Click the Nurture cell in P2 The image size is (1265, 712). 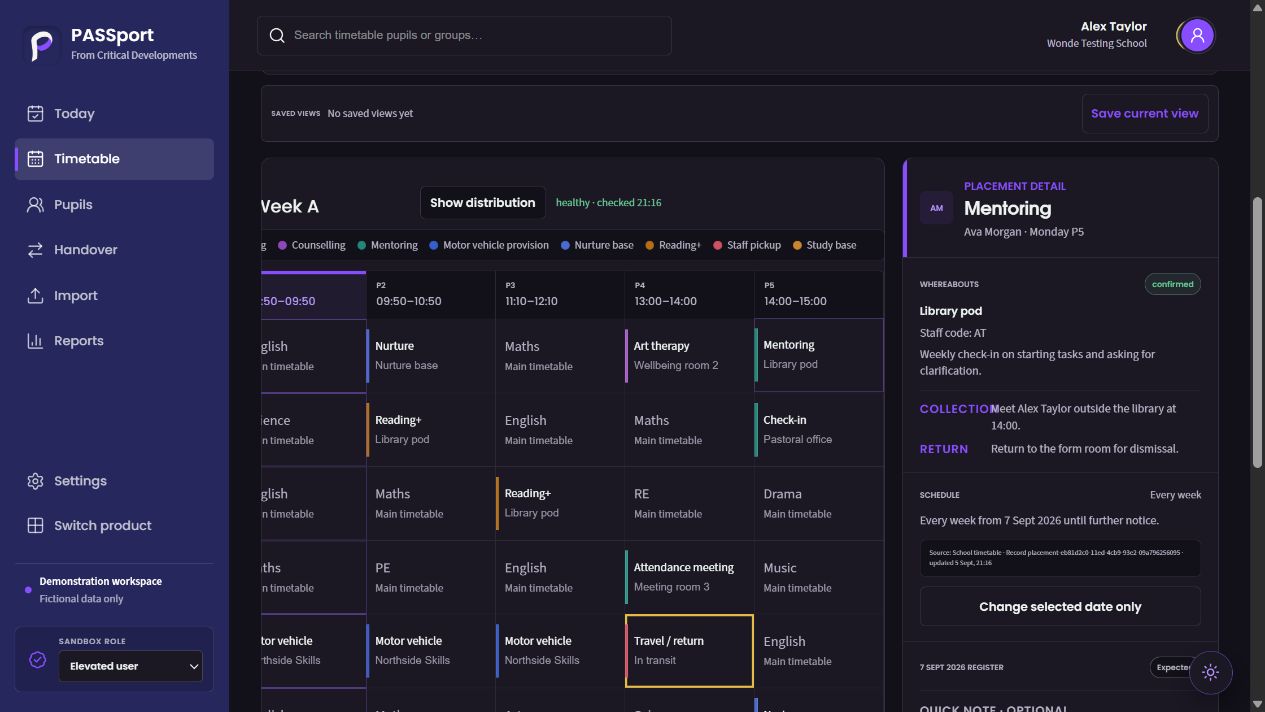coord(430,355)
